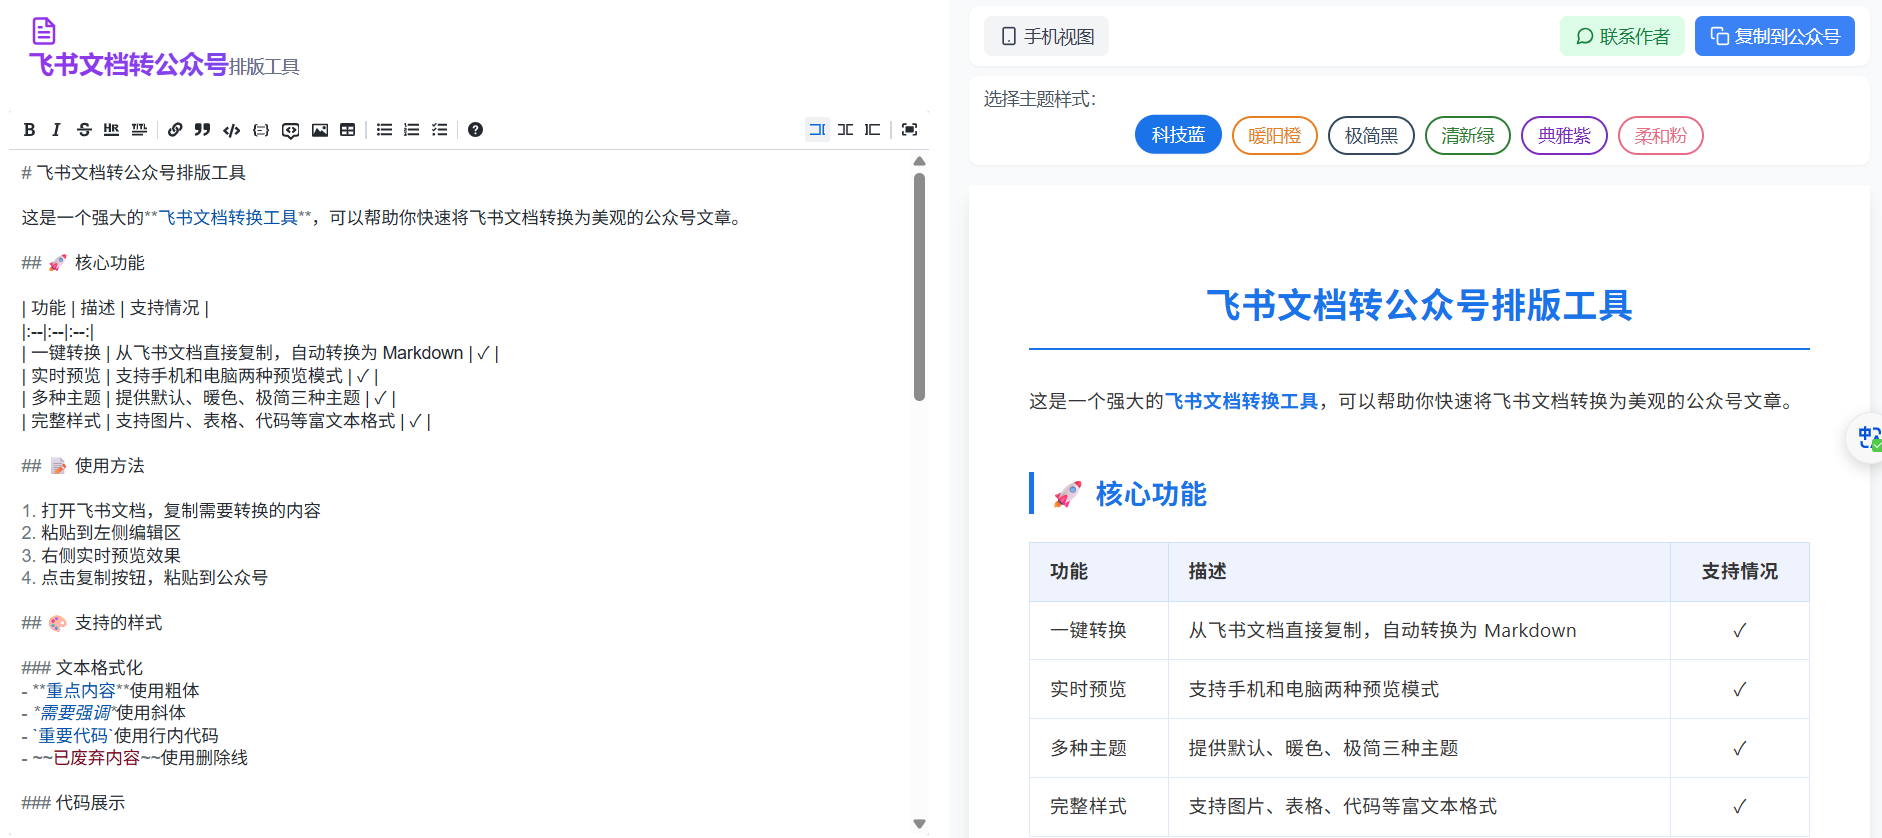Toggle fullscreen editor mode
Screen dimensions: 1882x838
click(909, 130)
